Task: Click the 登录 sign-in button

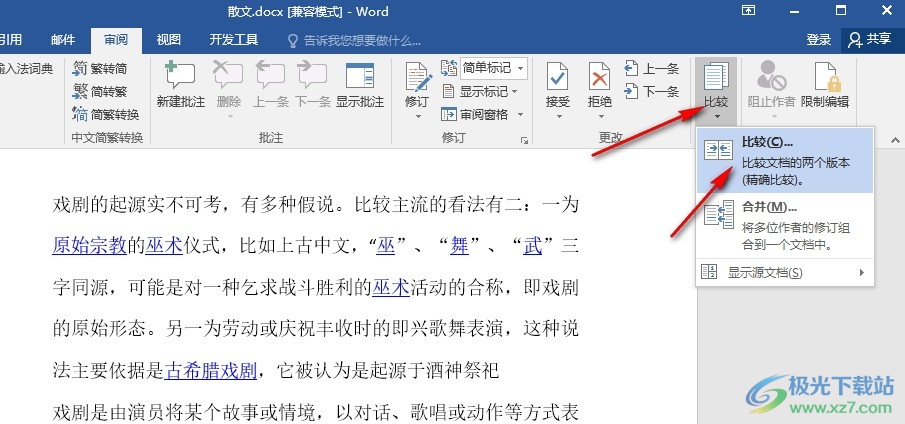Action: 819,40
